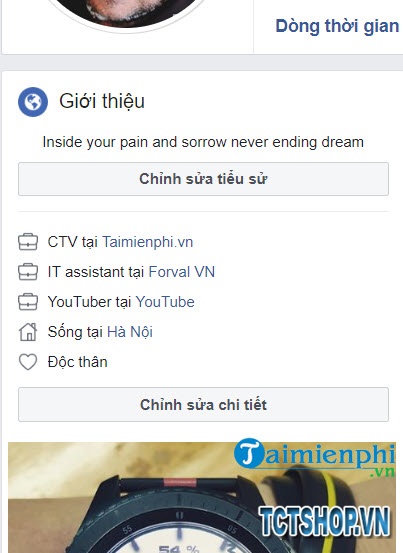Open the YouTube workplace link
403x553 pixels.
(165, 302)
